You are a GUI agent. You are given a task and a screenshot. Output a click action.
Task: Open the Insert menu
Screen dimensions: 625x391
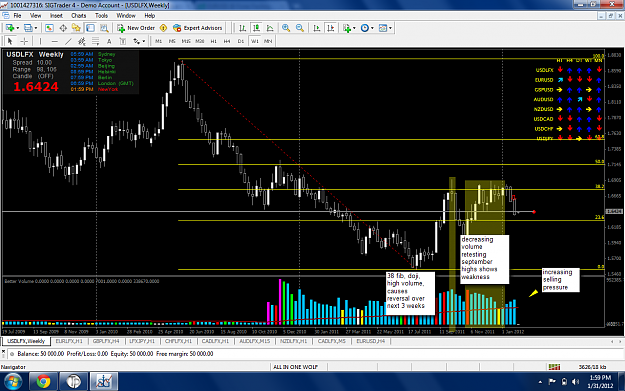point(56,16)
